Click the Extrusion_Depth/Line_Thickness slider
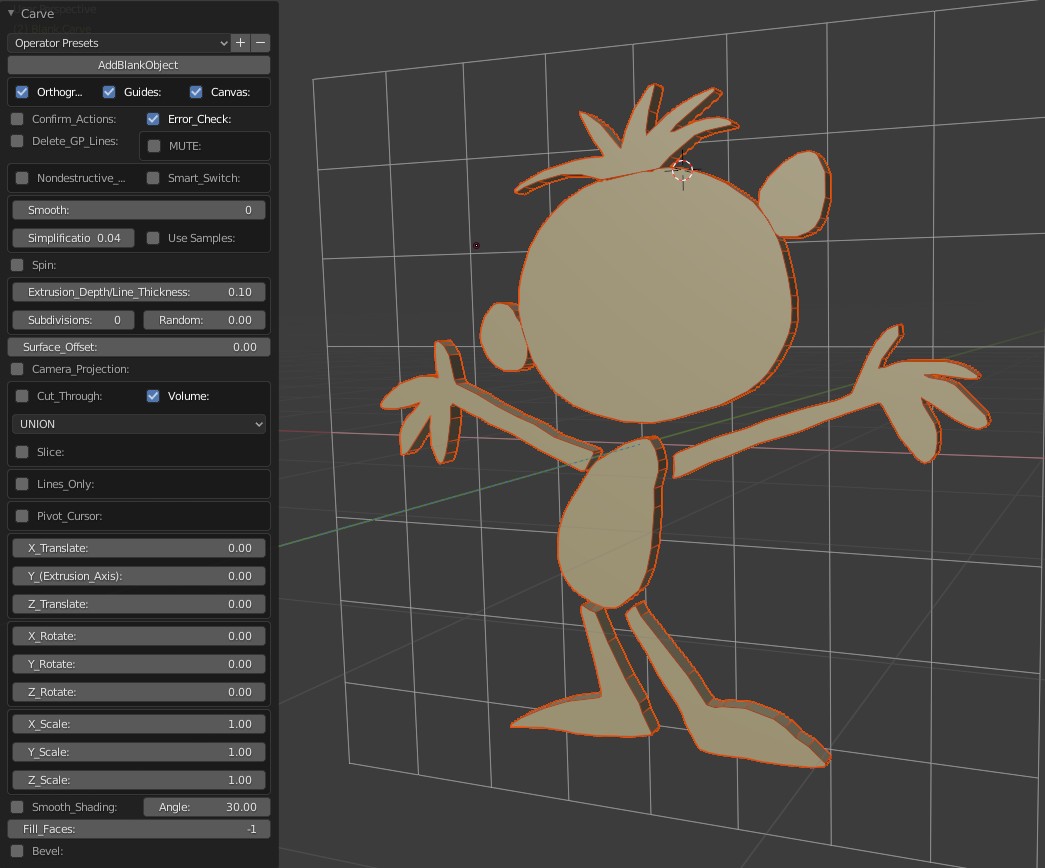The height and width of the screenshot is (868, 1045). (139, 292)
